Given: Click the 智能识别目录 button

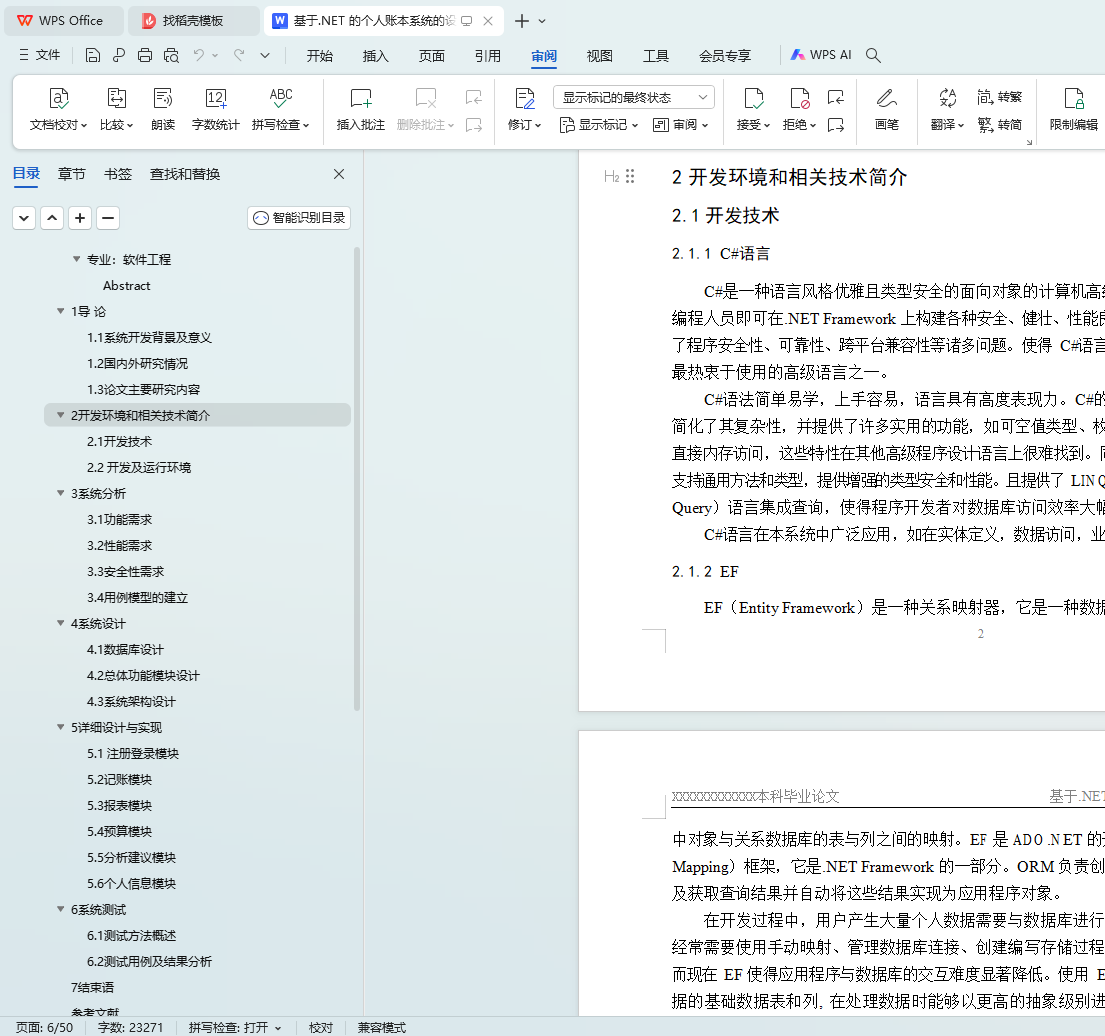Looking at the screenshot, I should tap(299, 218).
